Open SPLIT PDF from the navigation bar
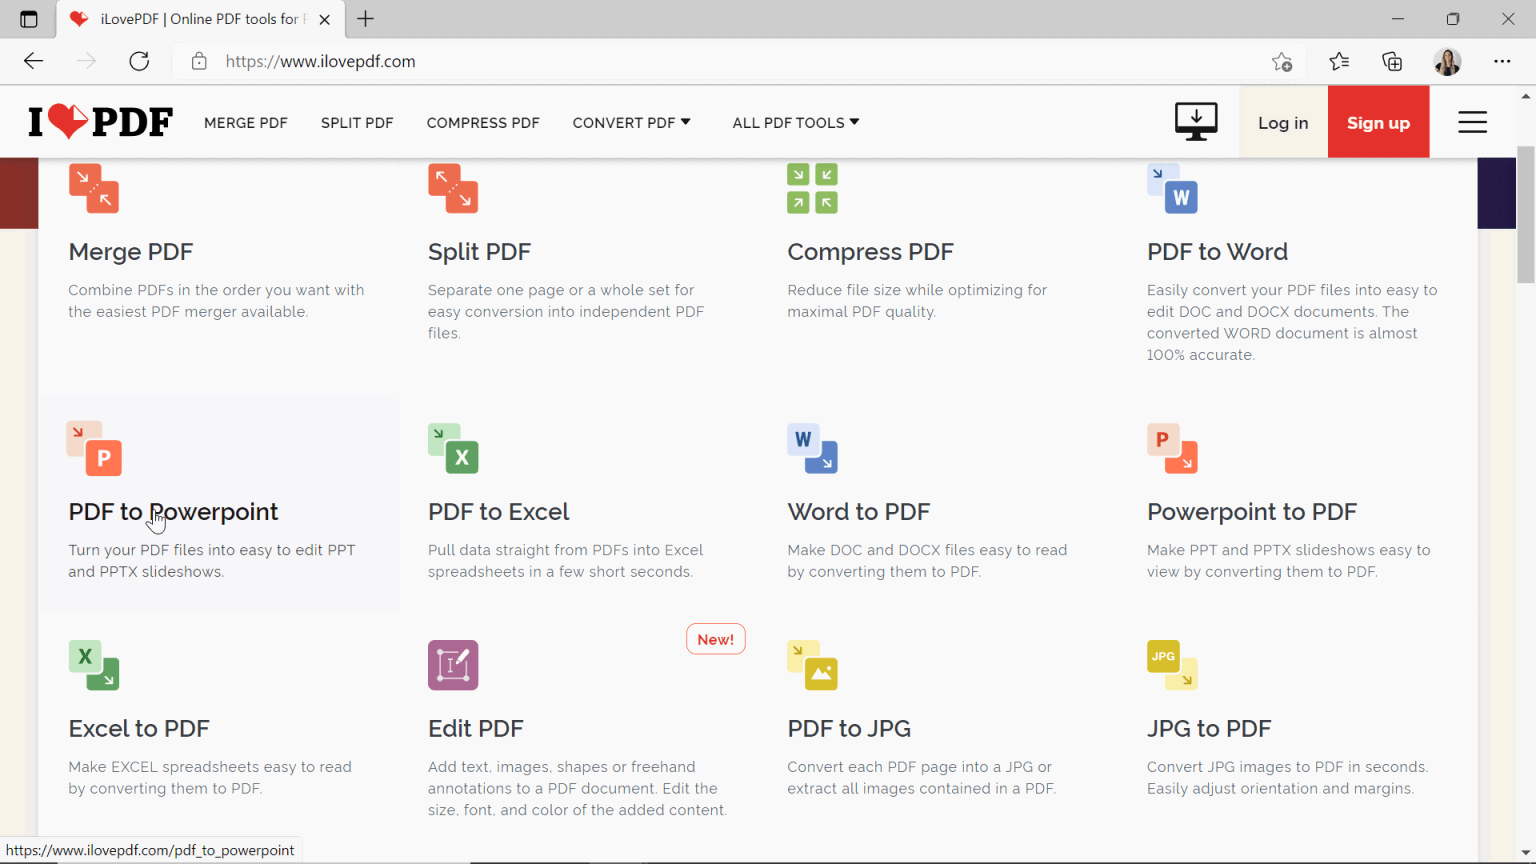Image resolution: width=1536 pixels, height=864 pixels. 357,122
